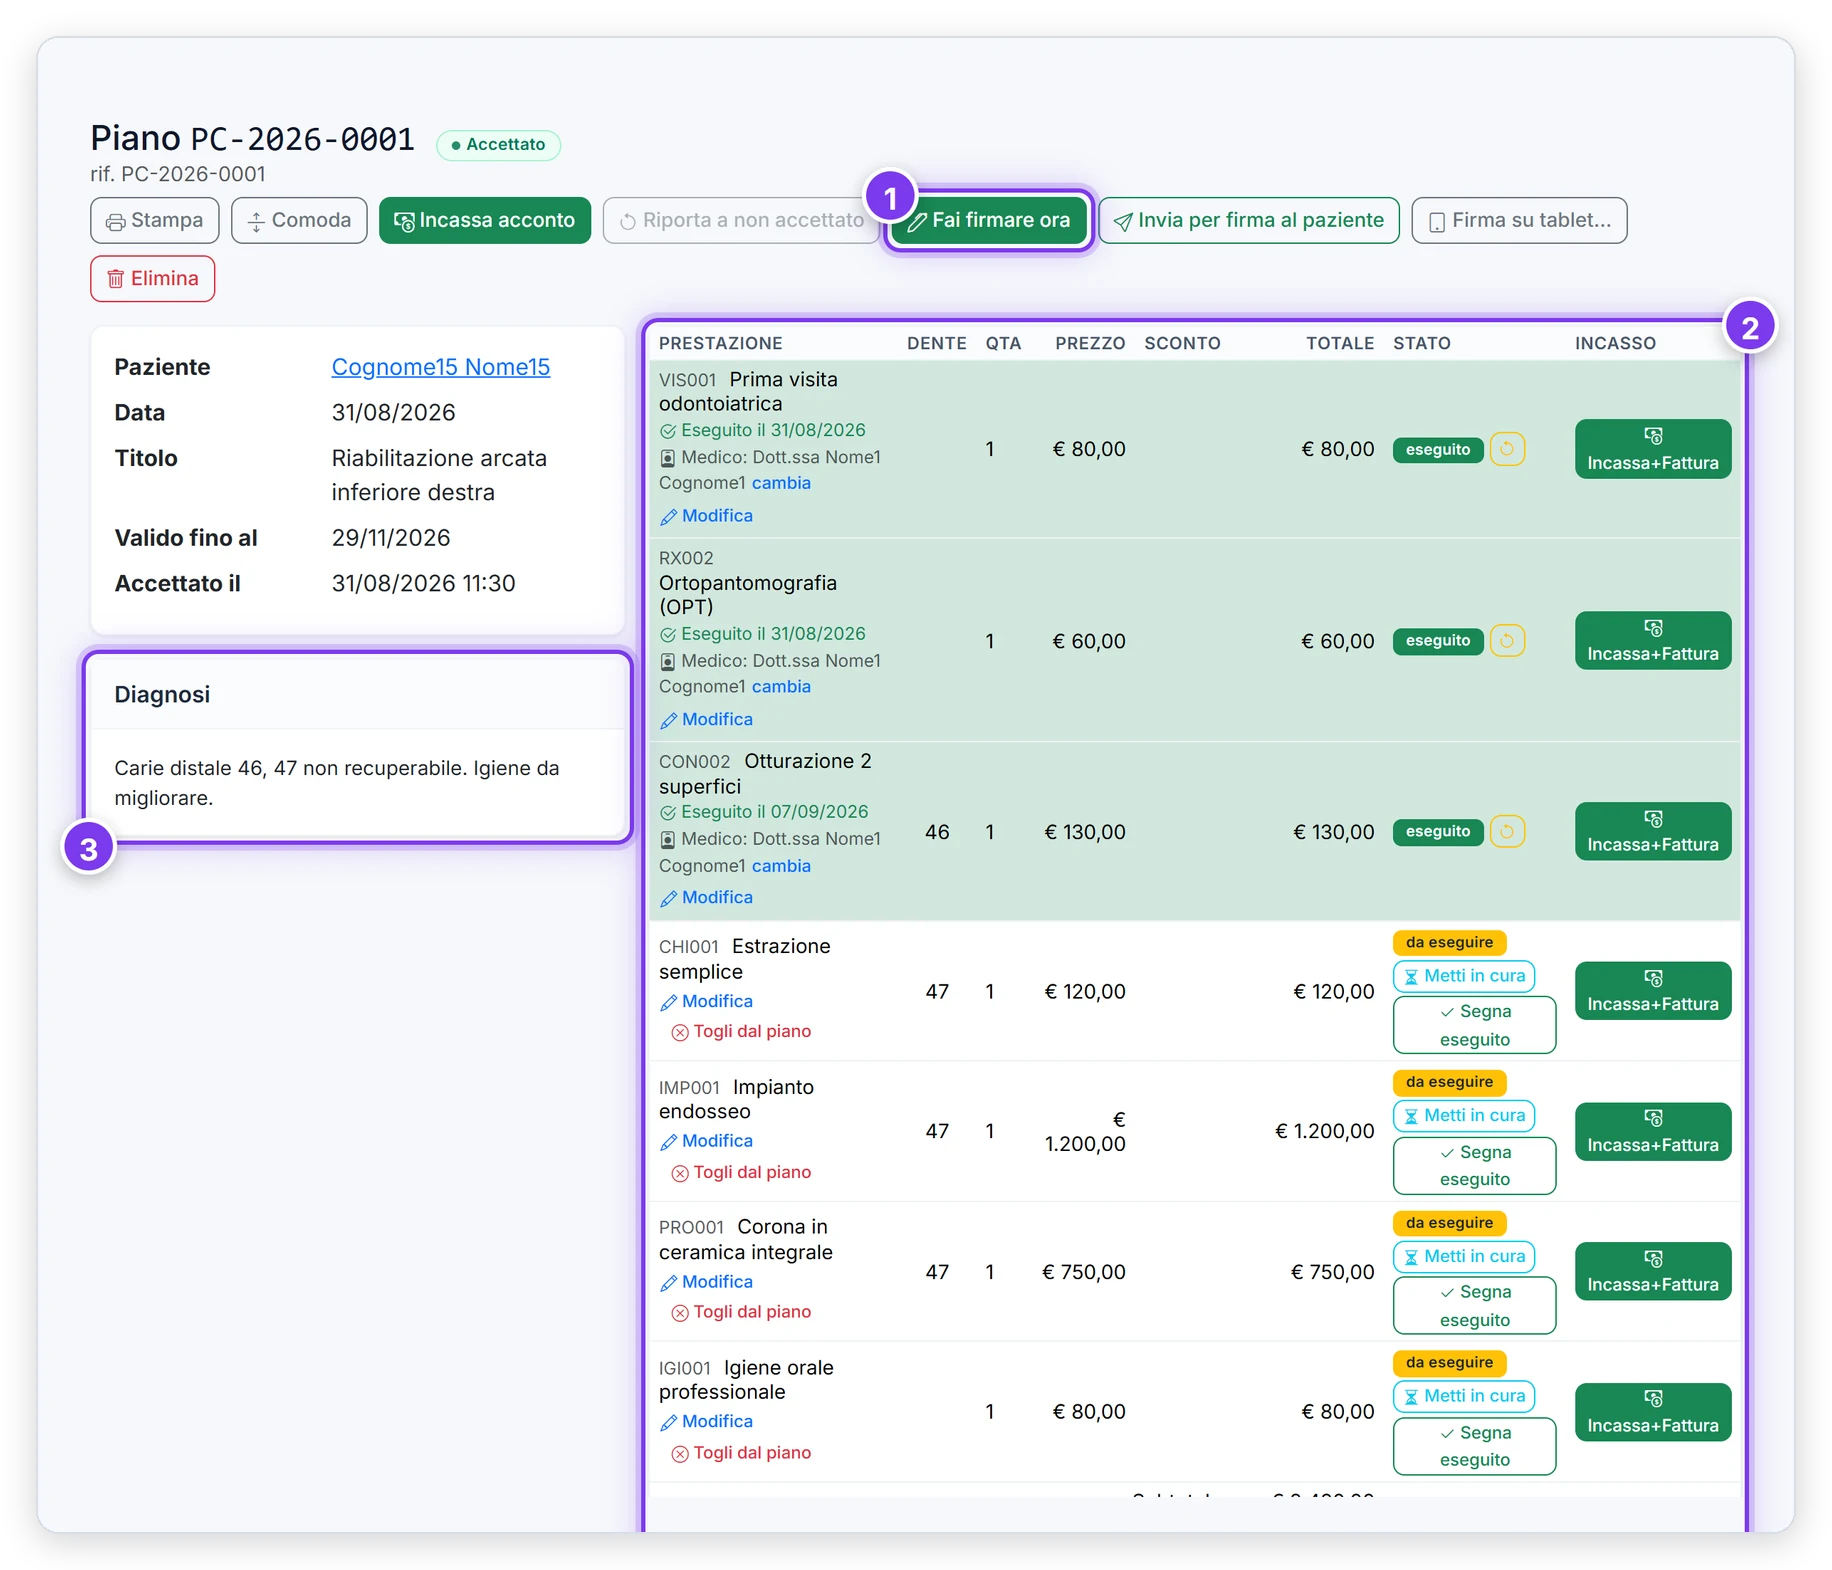This screenshot has height=1570, width=1832.
Task: Click Incassa+Fattura for Ortopantomografia row
Action: click(1653, 640)
